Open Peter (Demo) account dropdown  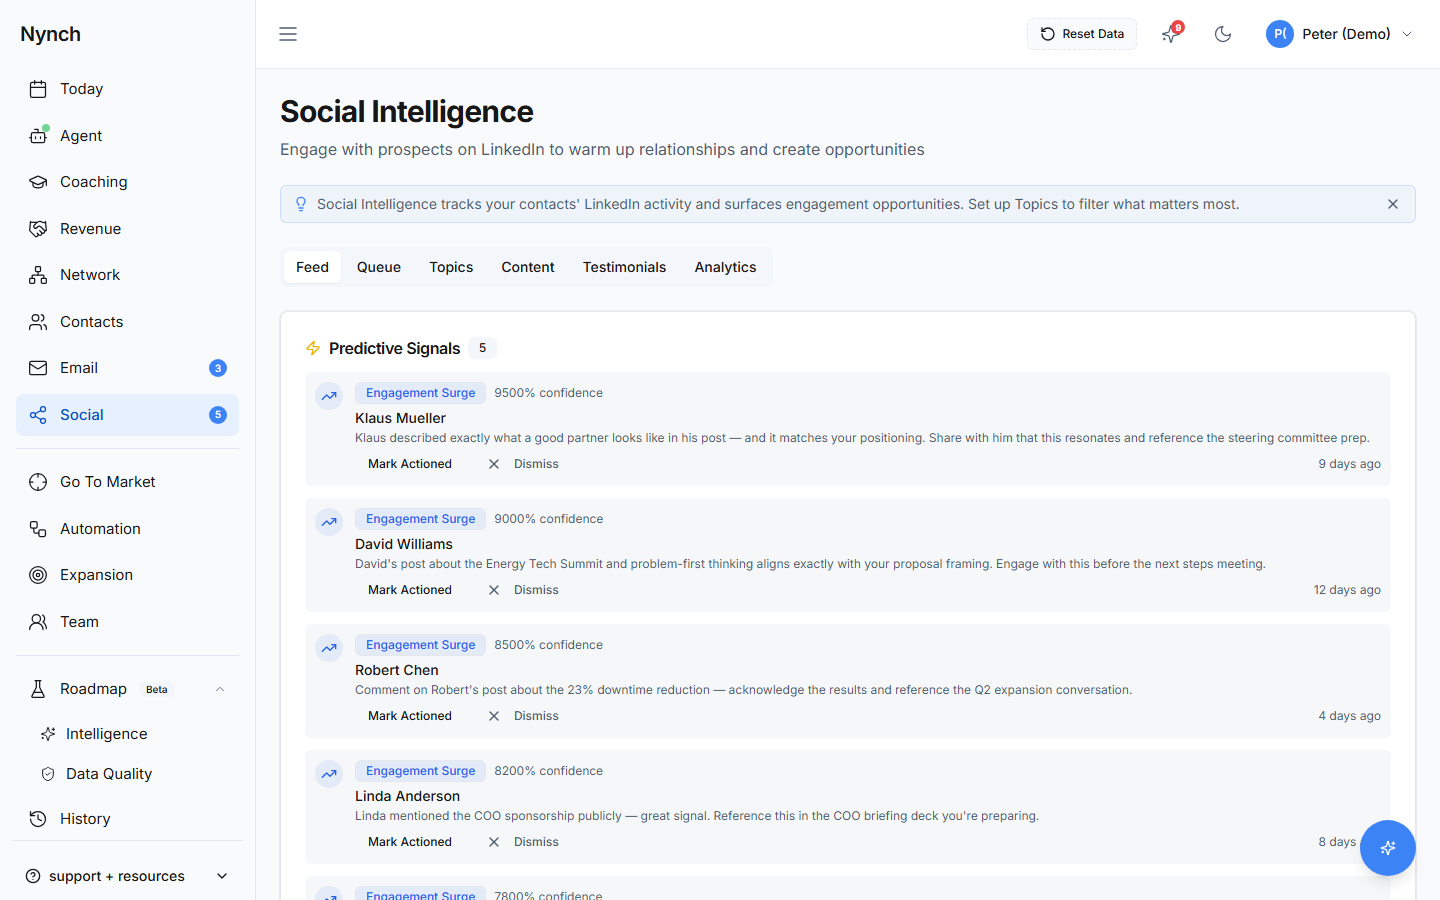[x=1339, y=34]
